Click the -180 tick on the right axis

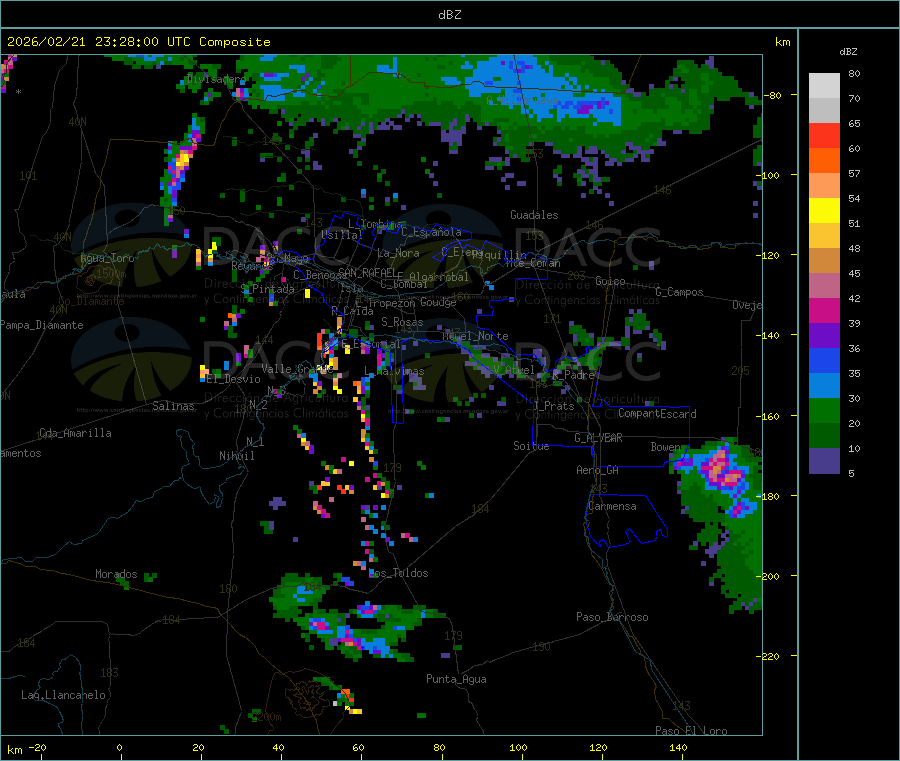tap(770, 496)
